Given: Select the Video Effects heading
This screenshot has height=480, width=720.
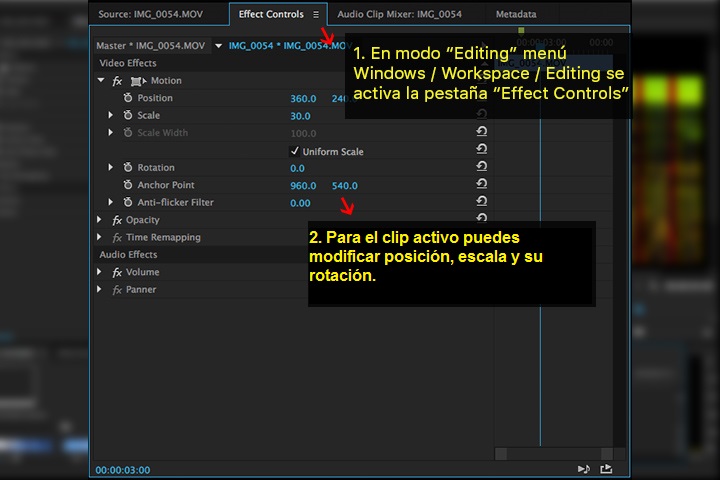Looking at the screenshot, I should point(128,63).
